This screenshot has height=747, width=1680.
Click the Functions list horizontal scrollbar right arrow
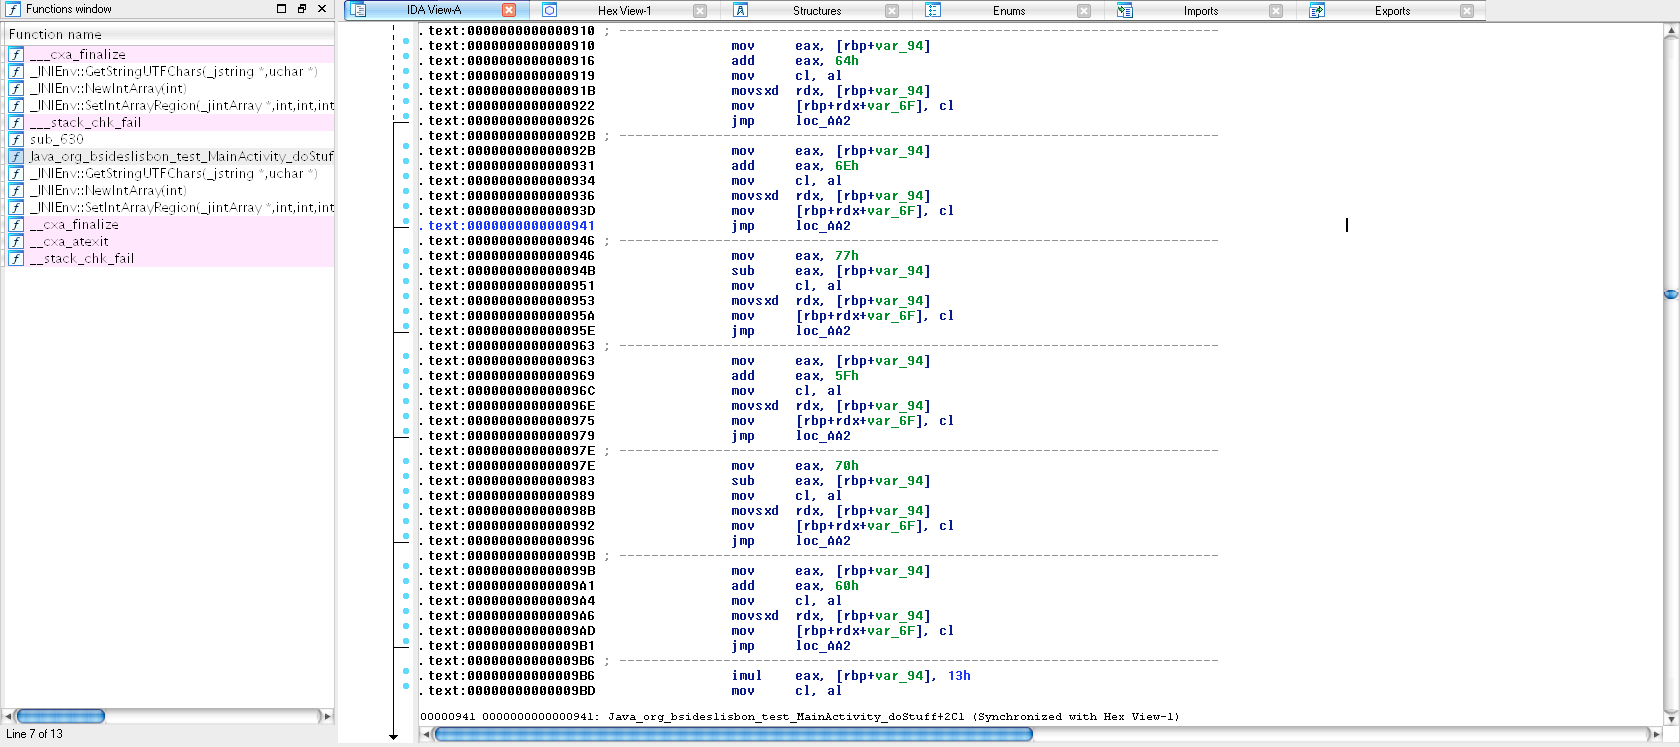[x=326, y=716]
